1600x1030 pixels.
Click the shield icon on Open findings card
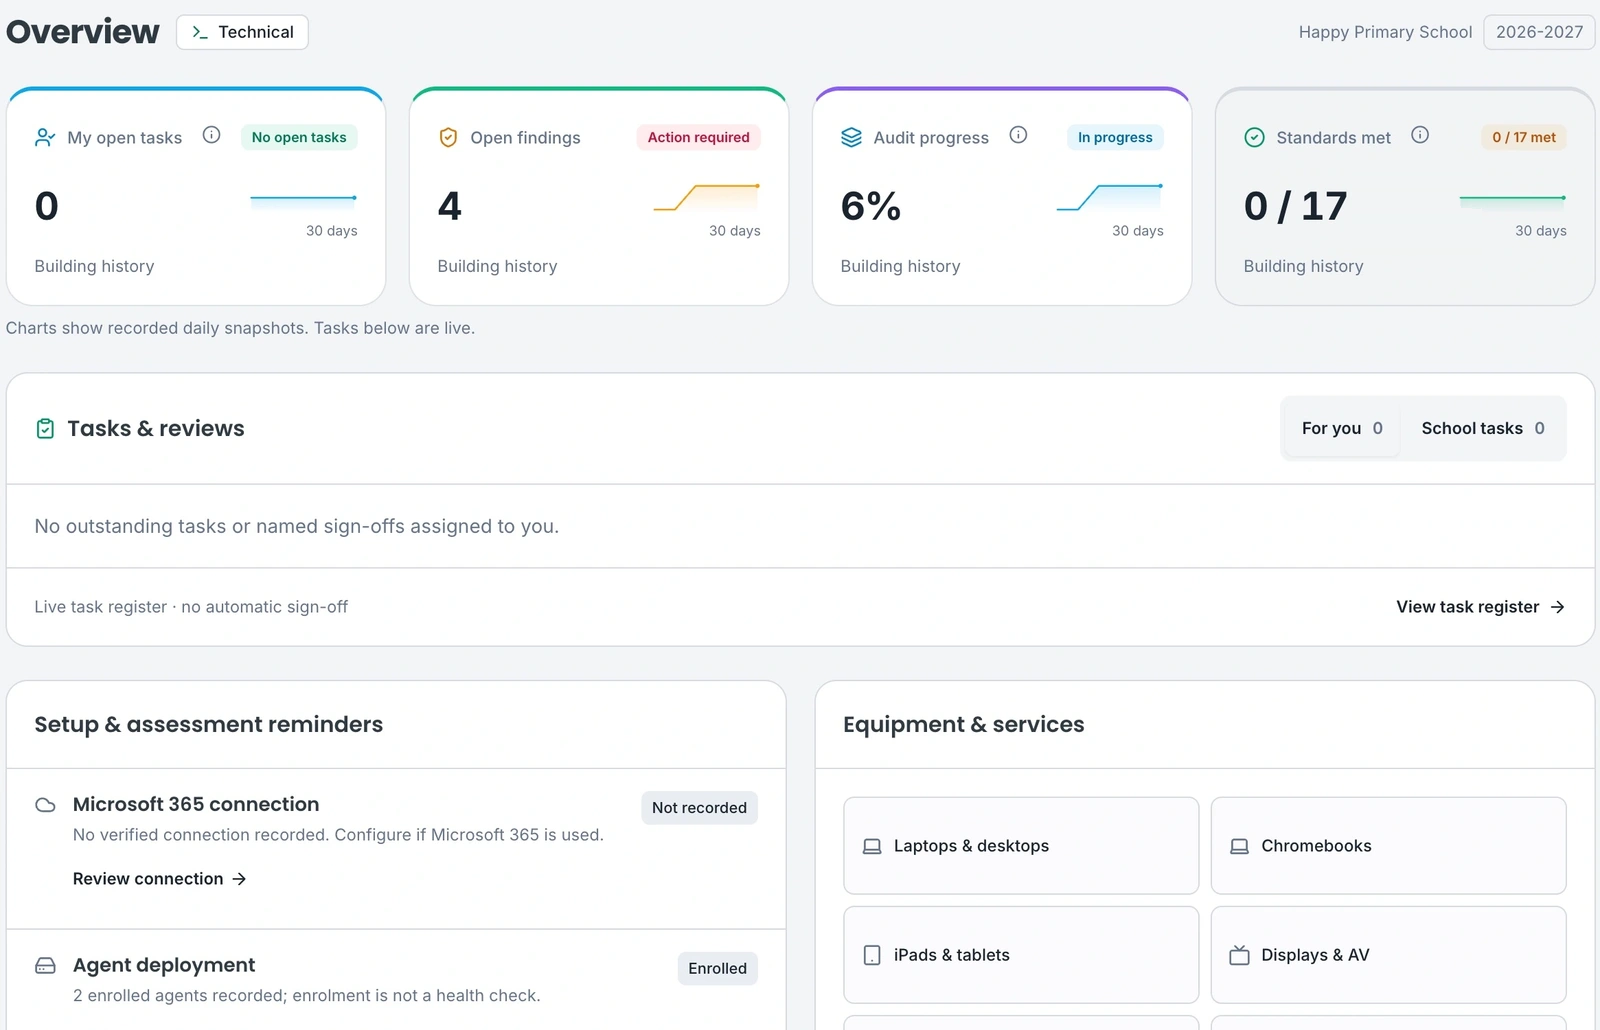448,137
